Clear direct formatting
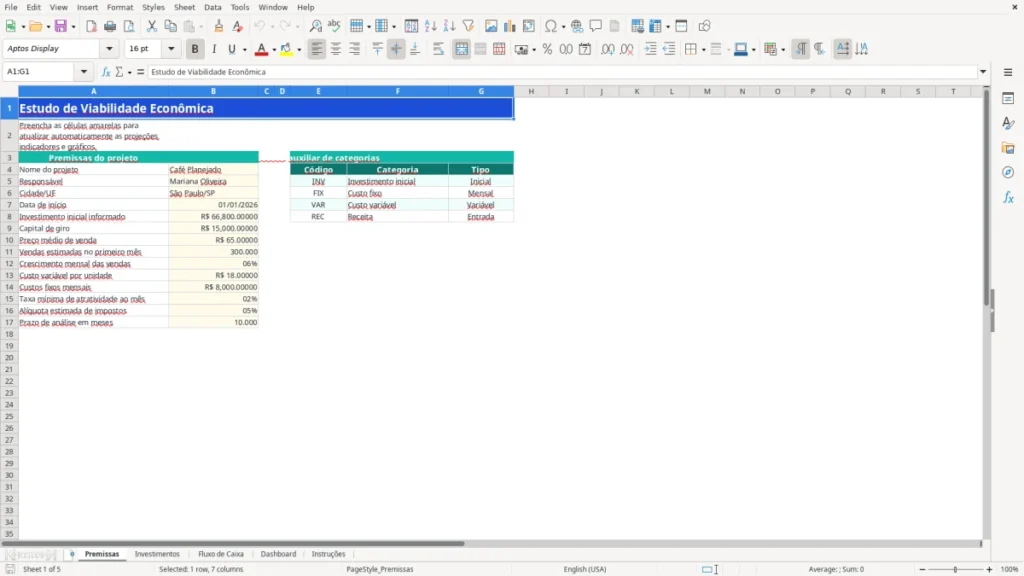This screenshot has height=576, width=1024. coord(238,26)
